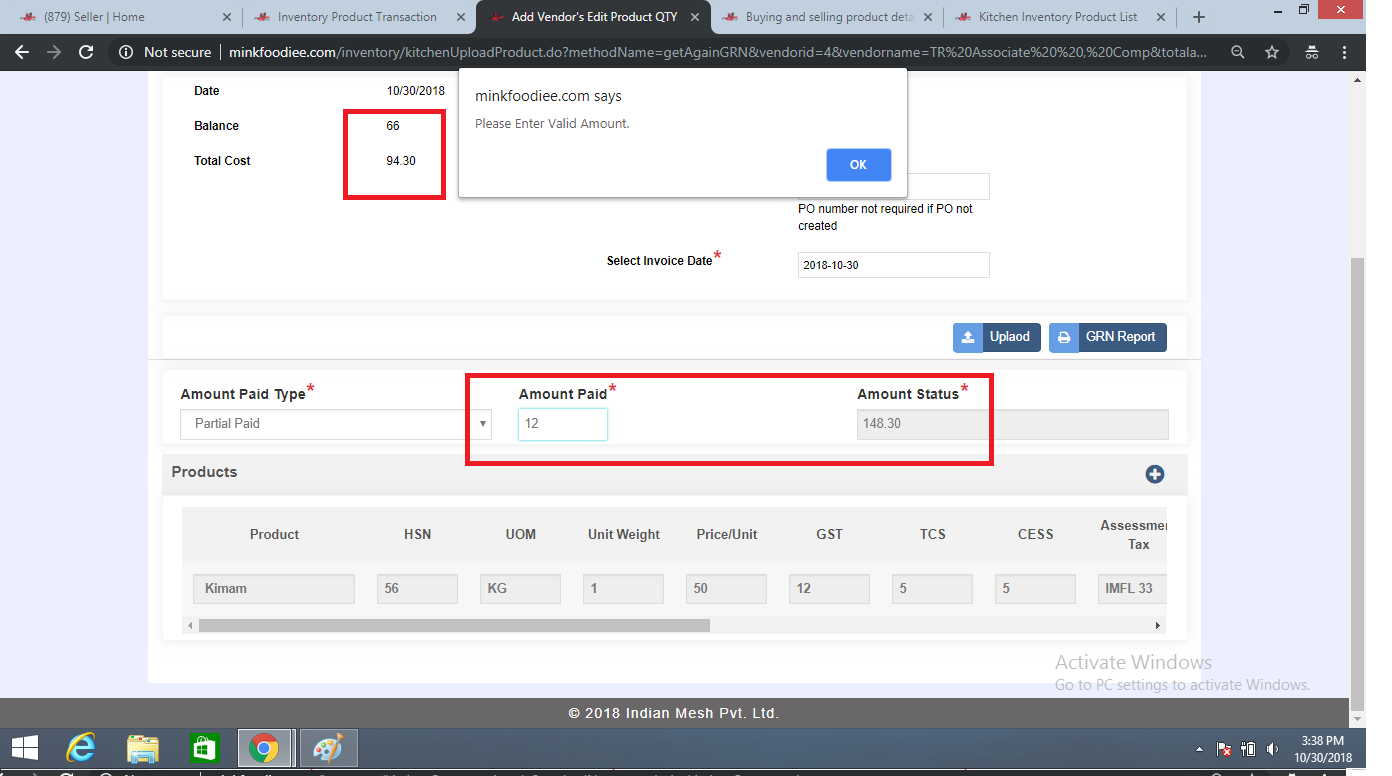Click the Product field showing Kimam
Viewport: 1392px width, 776px height.
[274, 589]
